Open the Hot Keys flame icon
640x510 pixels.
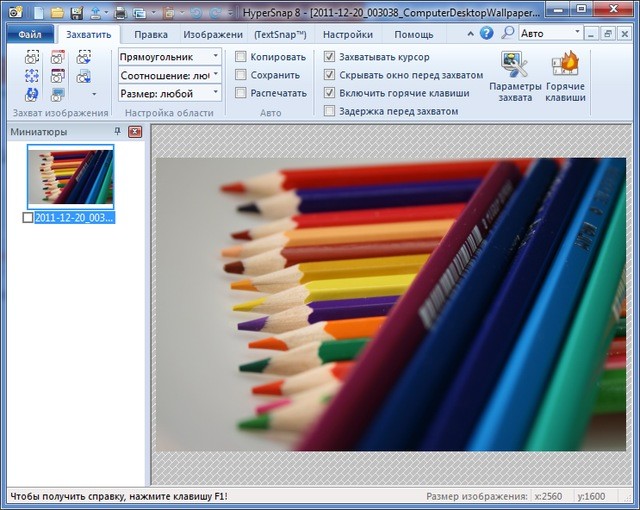pyautogui.click(x=565, y=67)
